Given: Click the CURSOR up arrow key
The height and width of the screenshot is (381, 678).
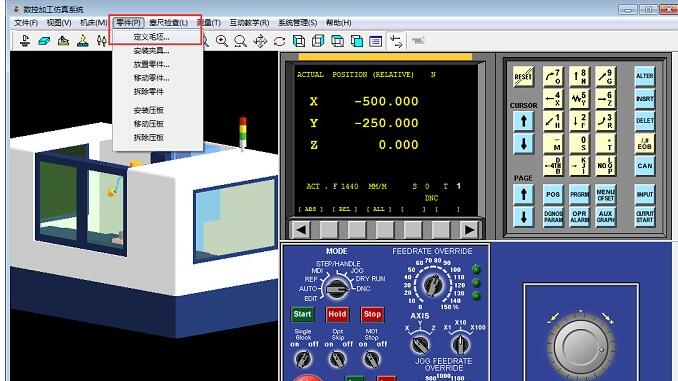Looking at the screenshot, I should point(524,121).
